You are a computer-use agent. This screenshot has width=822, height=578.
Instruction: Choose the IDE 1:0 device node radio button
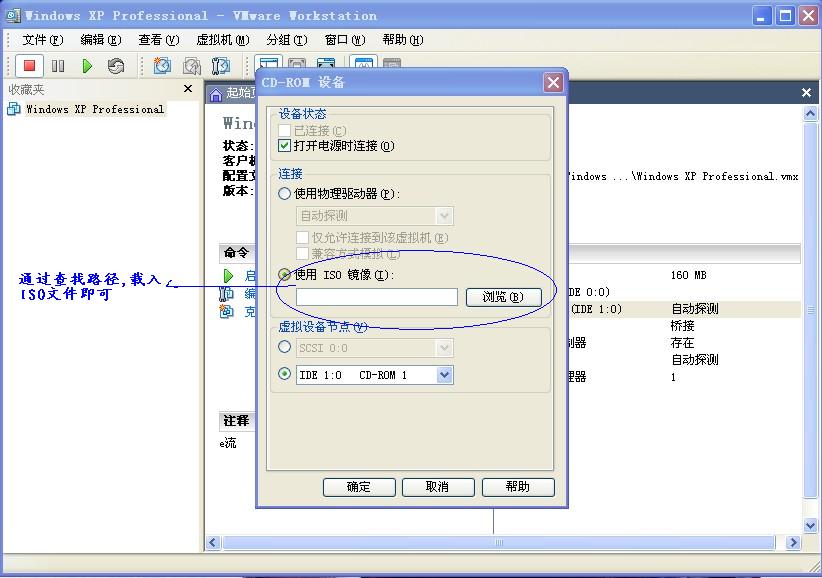click(285, 374)
